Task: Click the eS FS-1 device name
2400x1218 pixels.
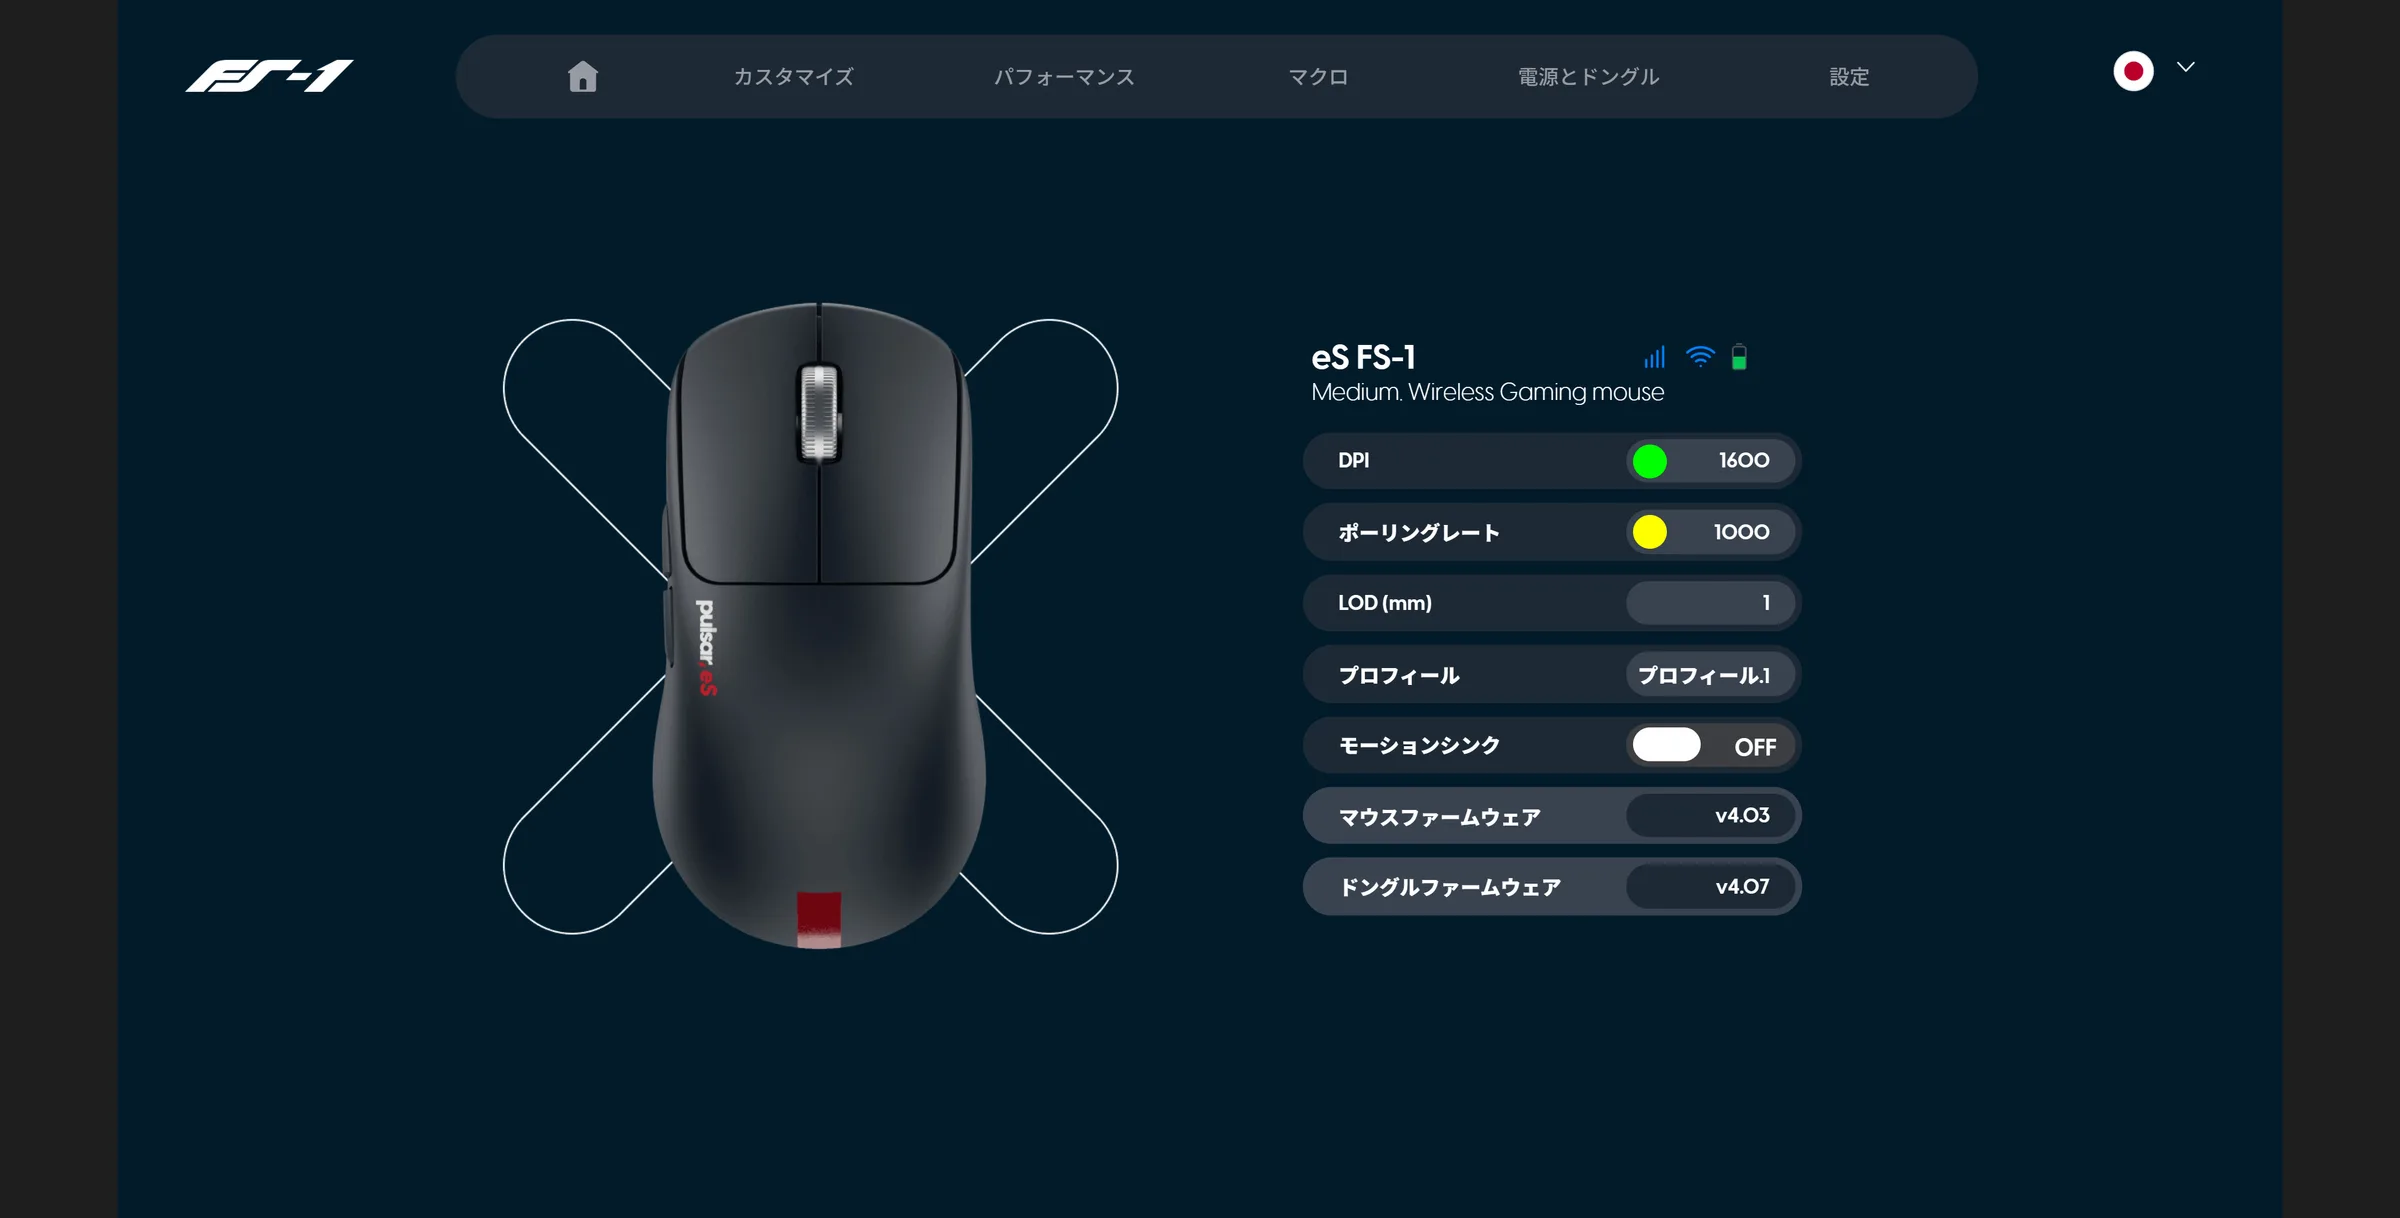Action: coord(1364,357)
